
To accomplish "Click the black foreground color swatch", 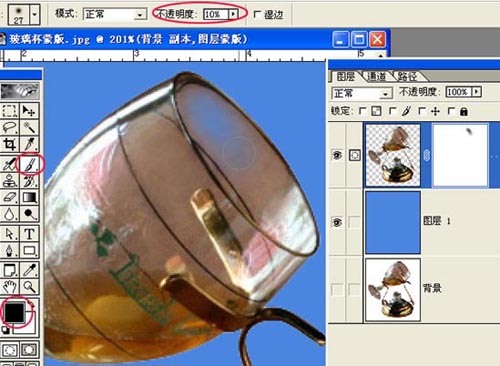I will coord(14,312).
